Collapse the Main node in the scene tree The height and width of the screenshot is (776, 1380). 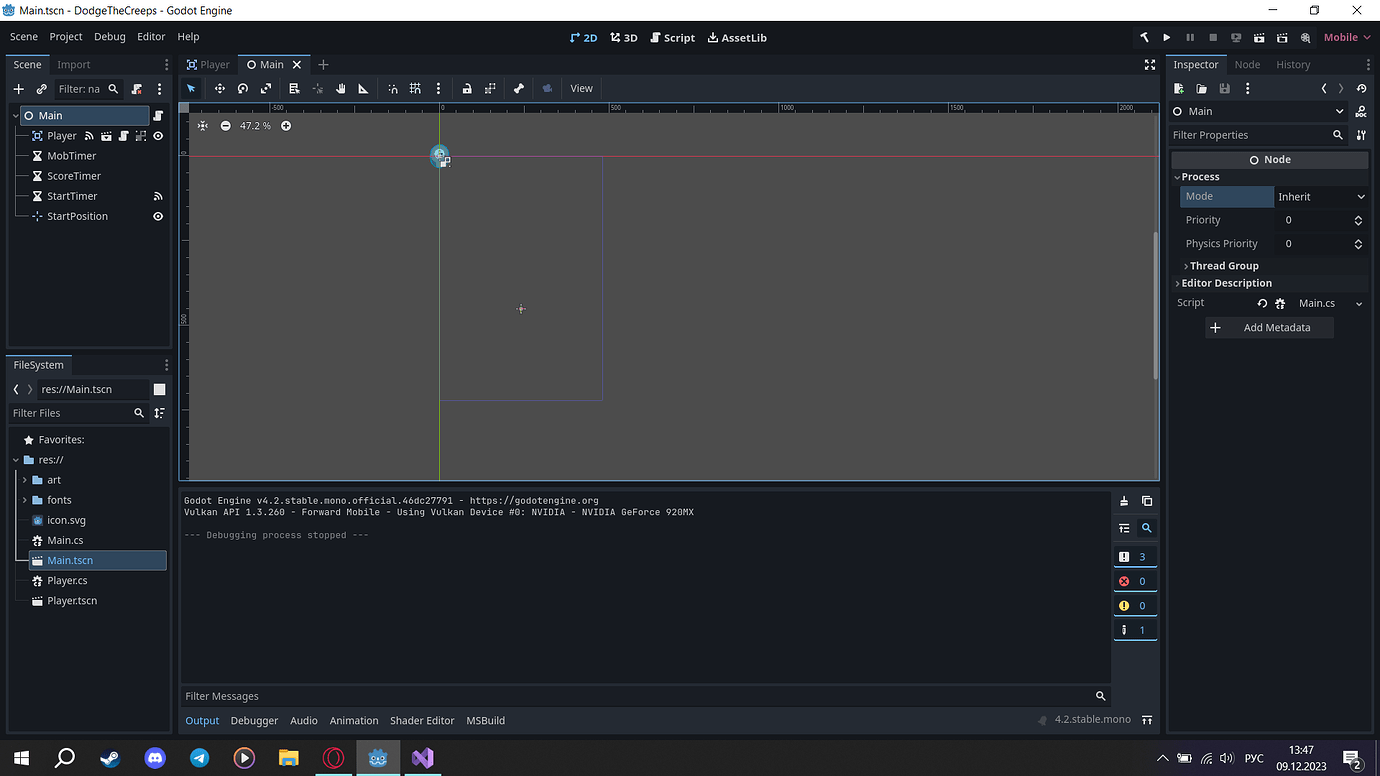click(x=15, y=115)
